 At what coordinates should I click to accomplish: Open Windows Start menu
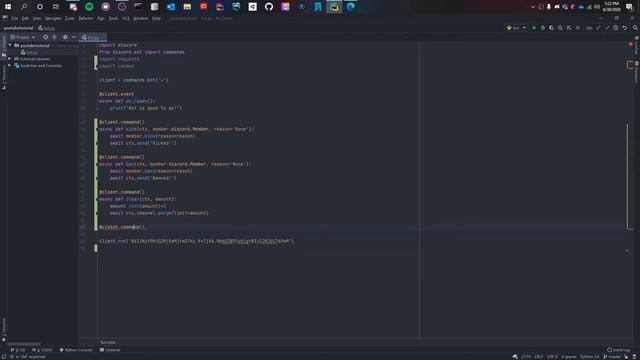click(x=8, y=7)
